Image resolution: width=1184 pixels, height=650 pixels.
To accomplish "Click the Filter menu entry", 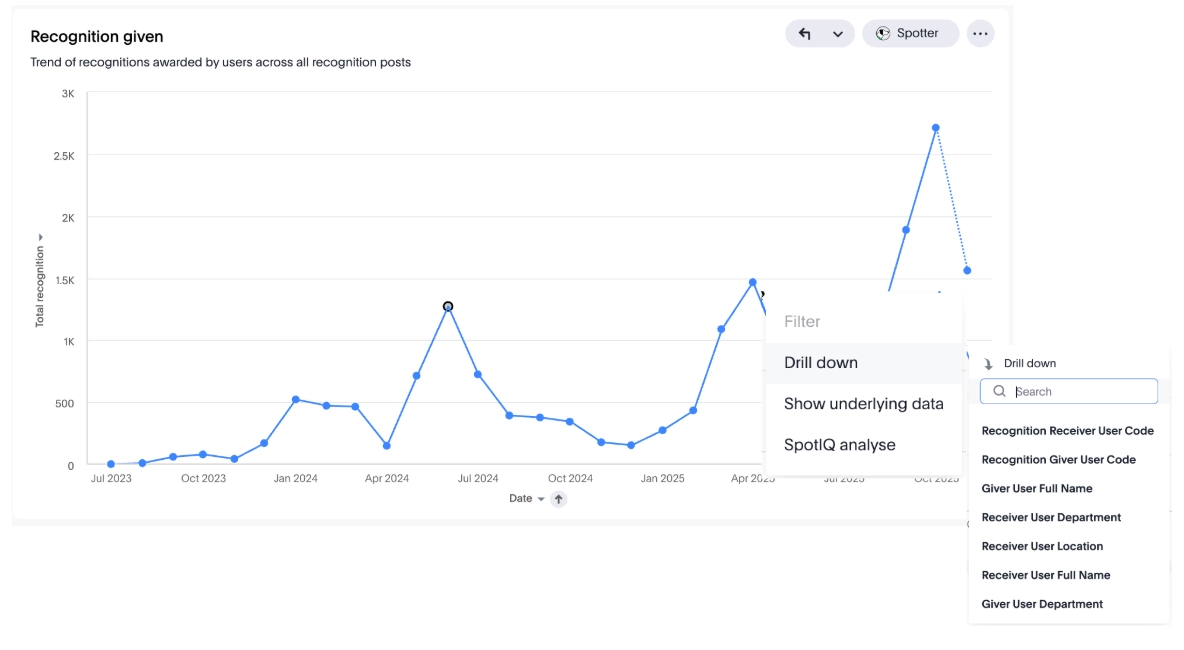I will point(802,321).
